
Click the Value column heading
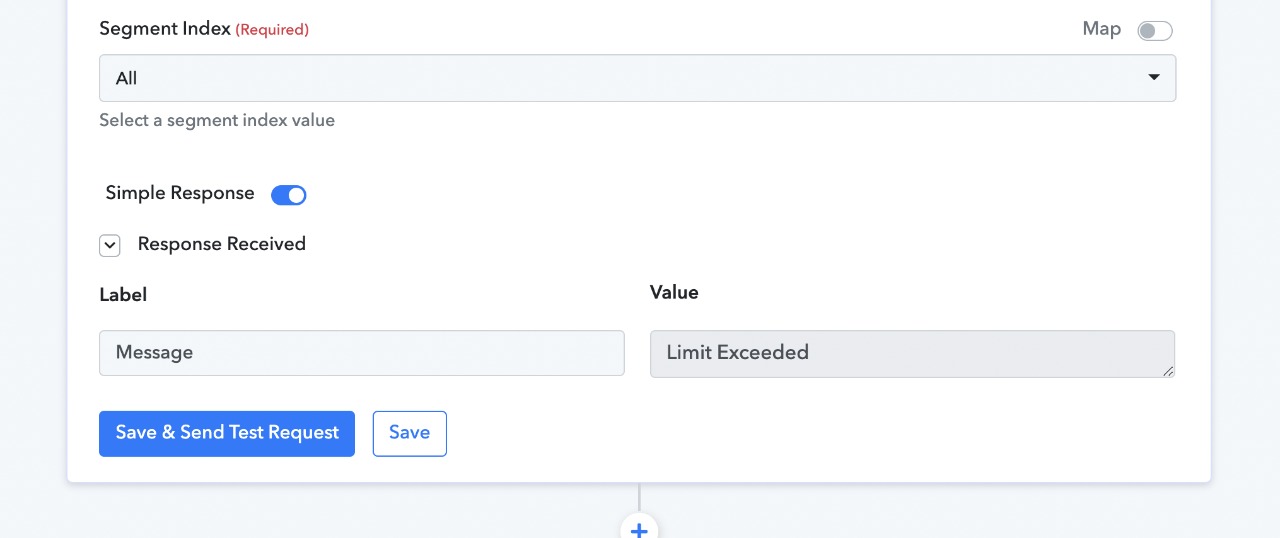click(x=674, y=293)
